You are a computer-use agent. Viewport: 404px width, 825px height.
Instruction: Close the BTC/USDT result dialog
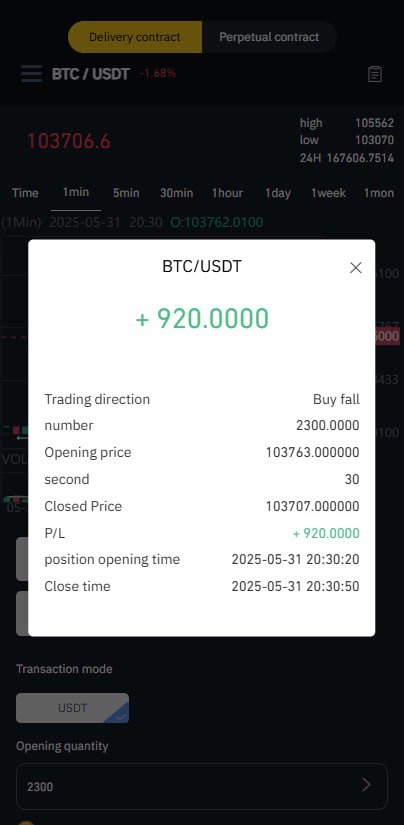356,268
